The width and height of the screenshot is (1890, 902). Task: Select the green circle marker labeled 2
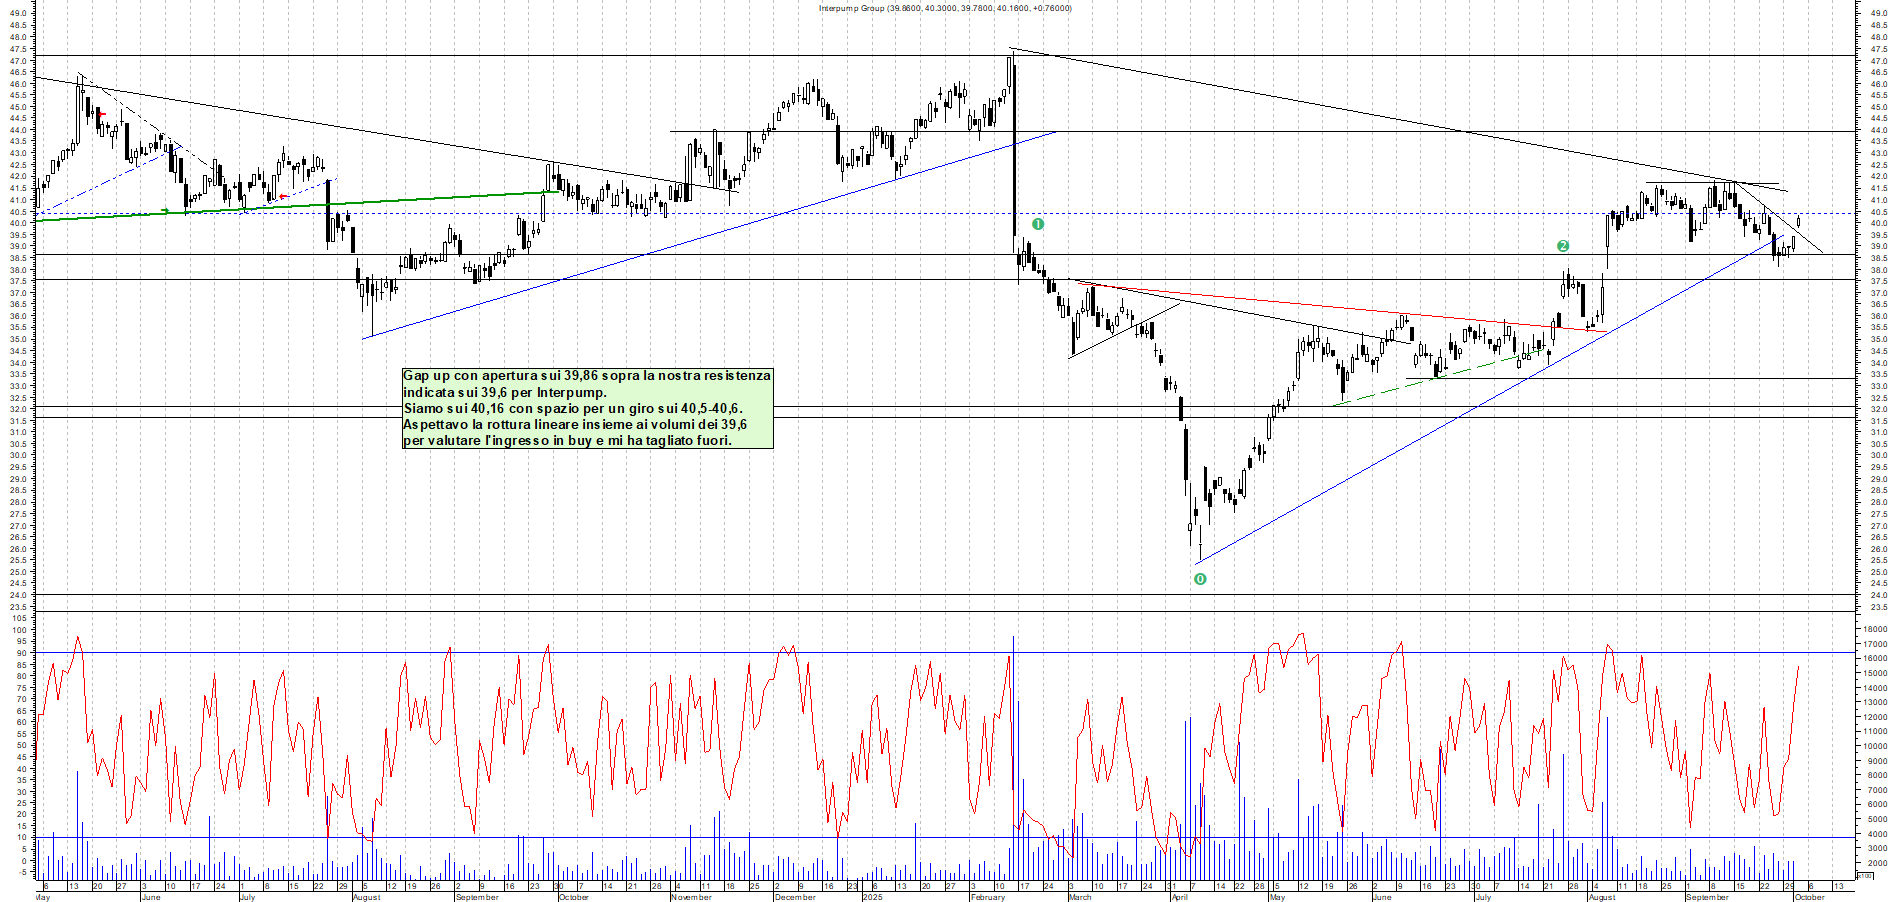[x=1563, y=246]
